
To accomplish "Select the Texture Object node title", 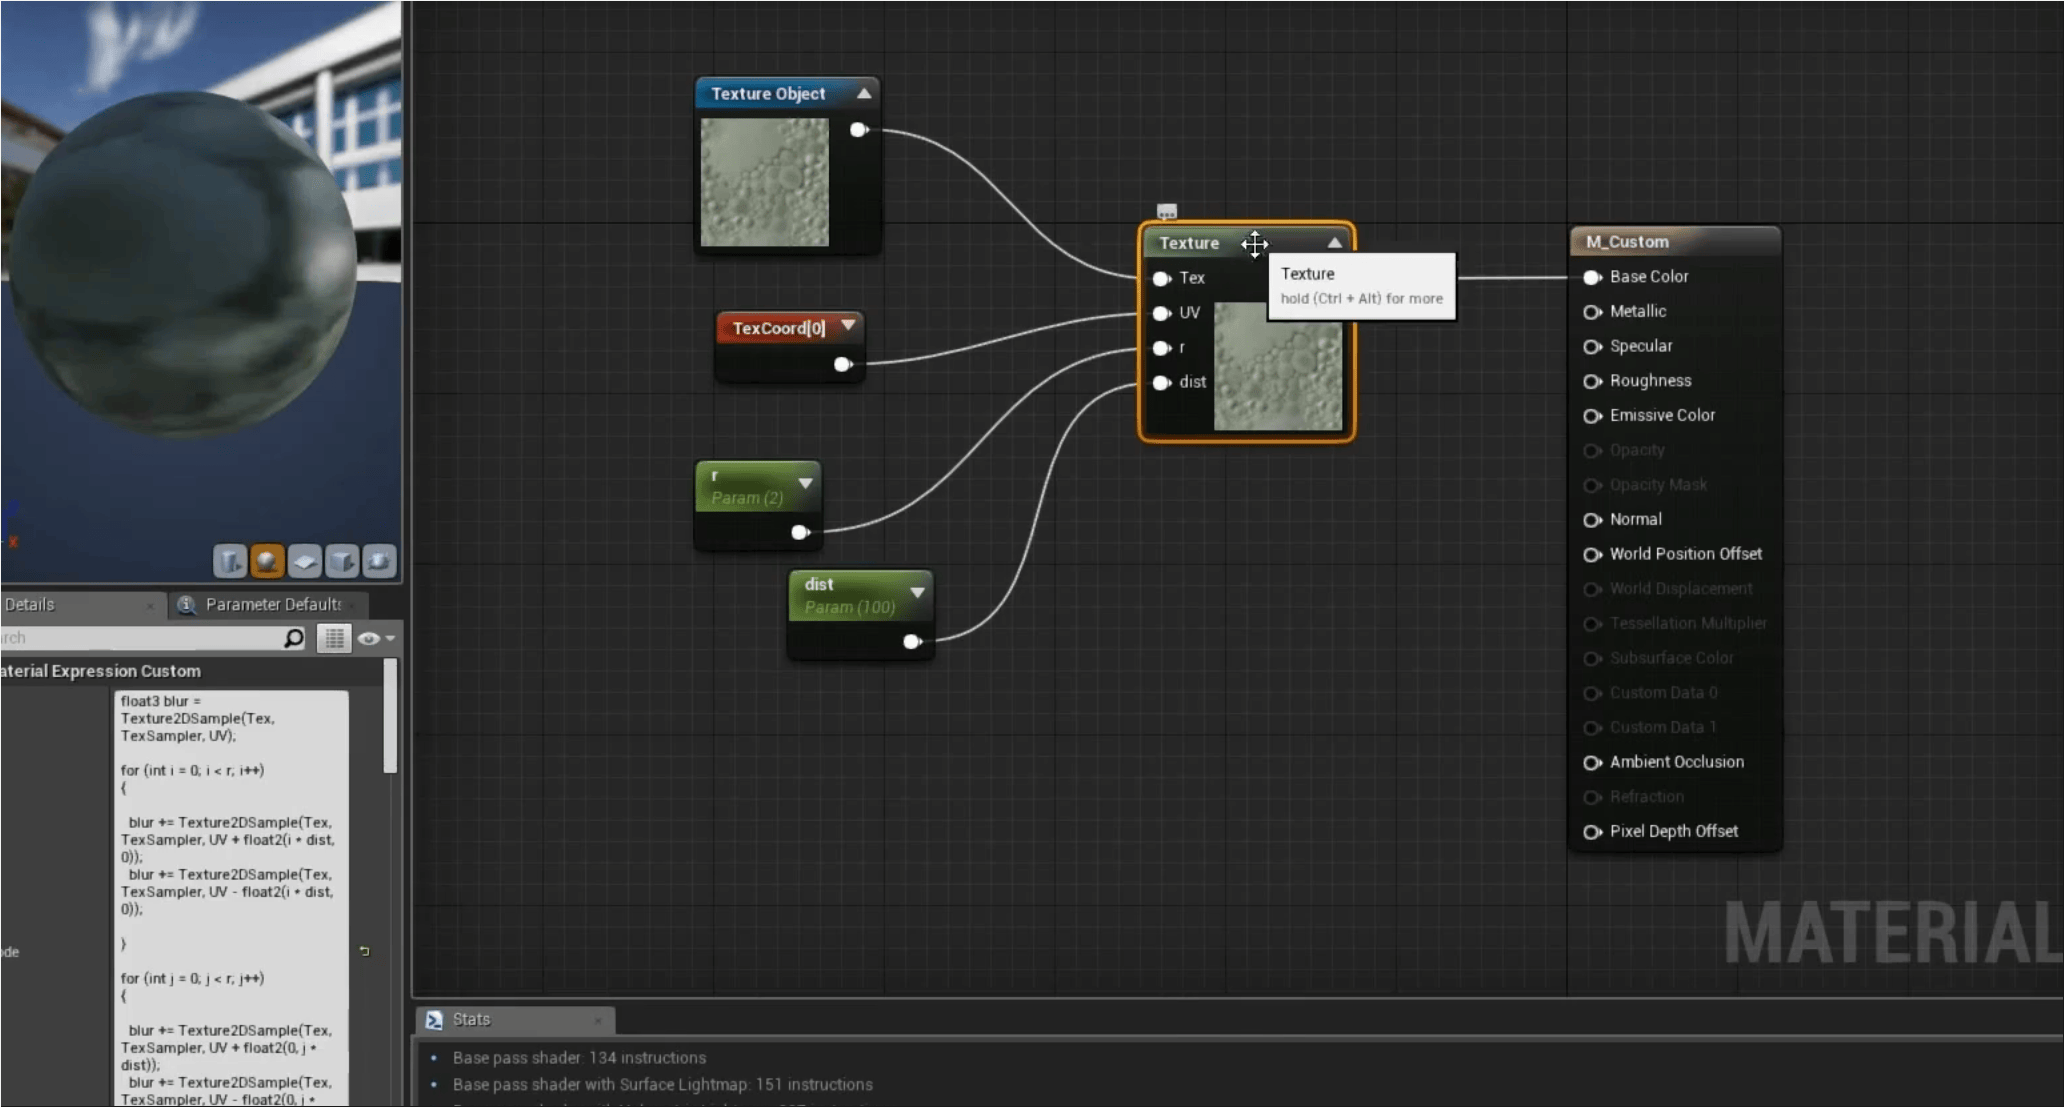I will click(x=768, y=93).
